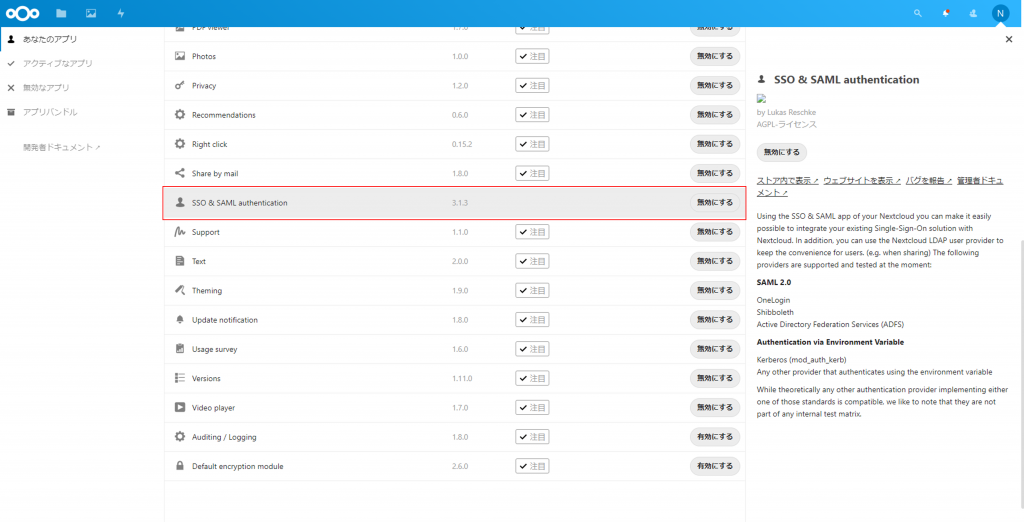Click the Theming brush icon

click(x=180, y=290)
